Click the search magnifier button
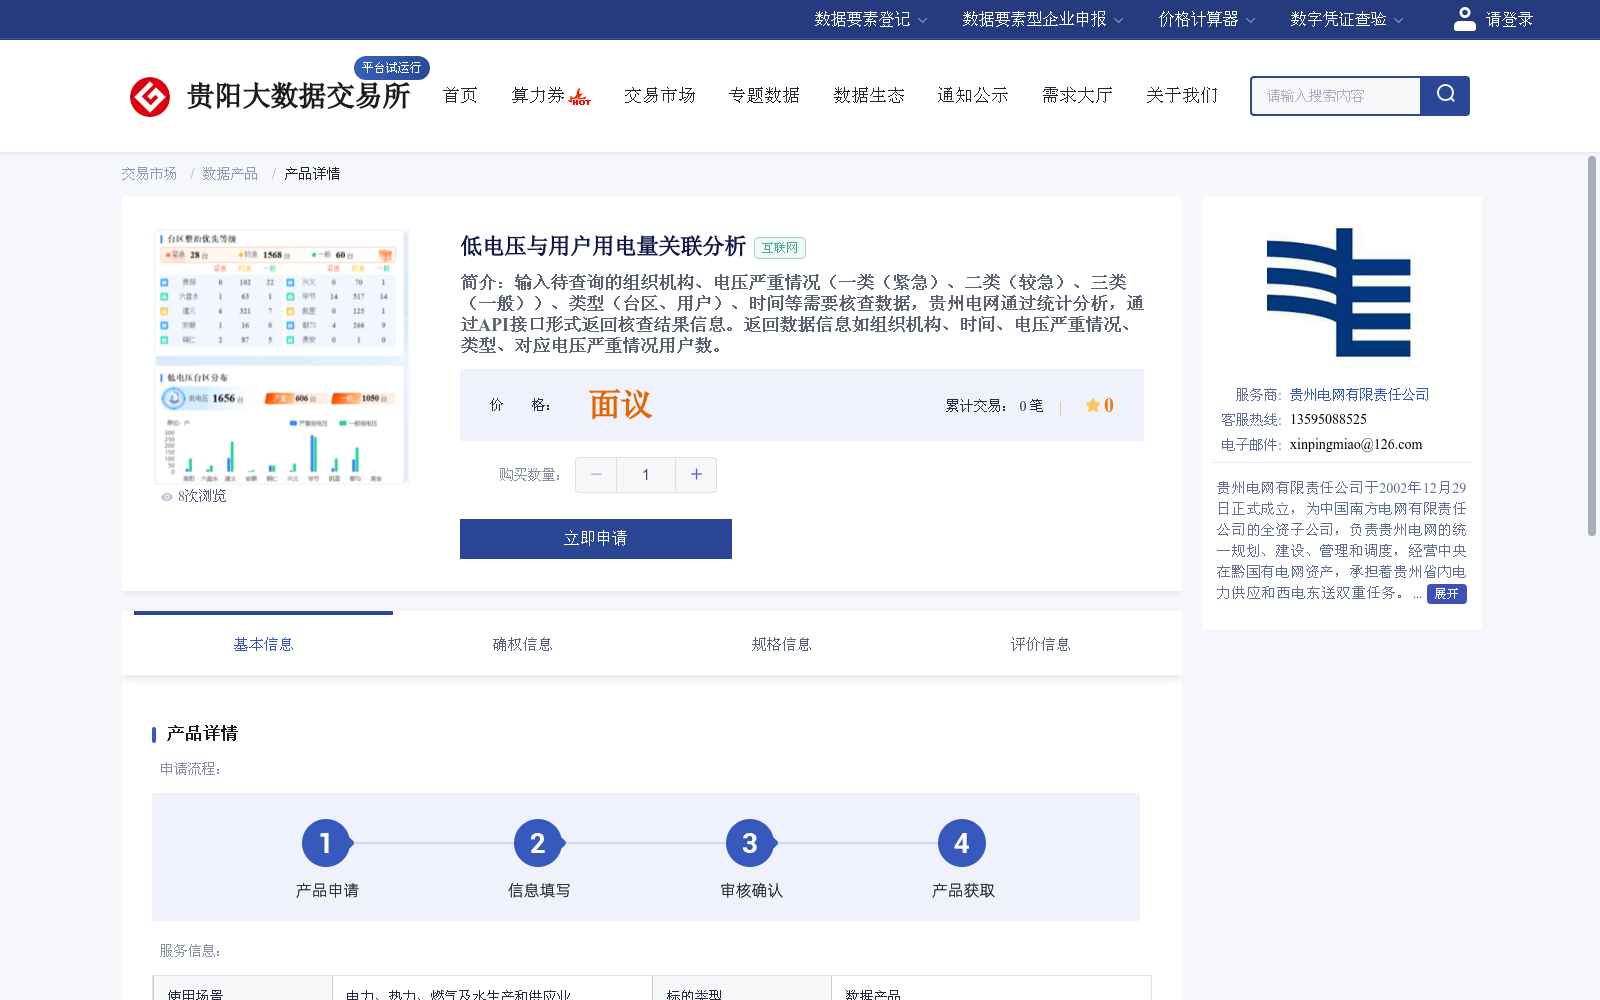1600x1000 pixels. point(1445,95)
